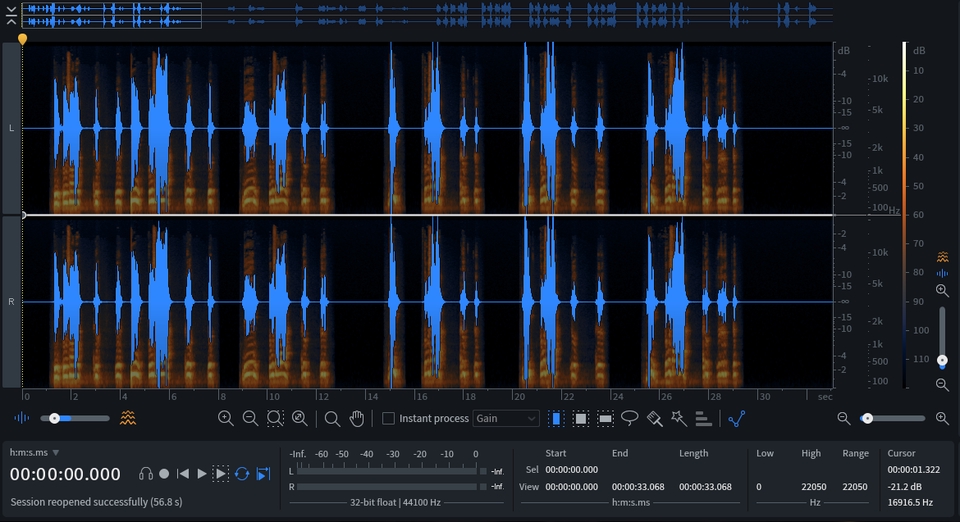
Task: Select the Time-frequency selection tool
Action: (x=580, y=419)
